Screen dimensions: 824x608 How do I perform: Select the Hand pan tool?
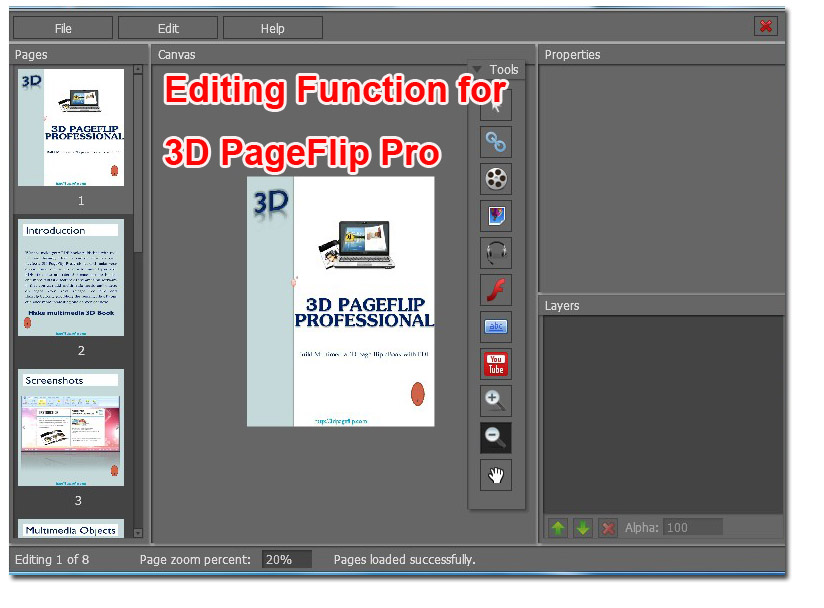pos(496,475)
